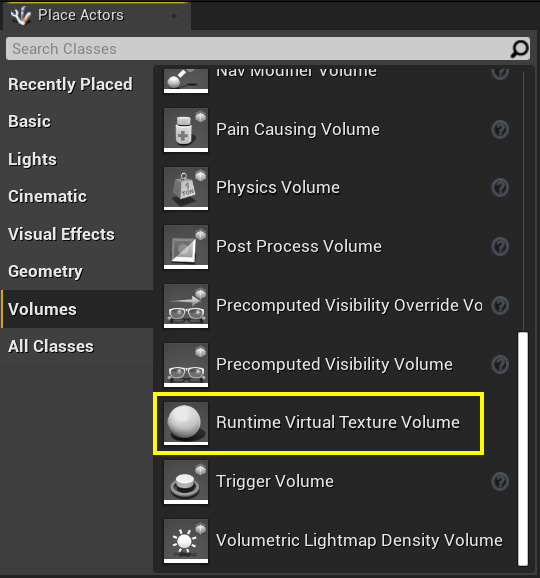Click 'Physics Volume' label

coord(278,188)
